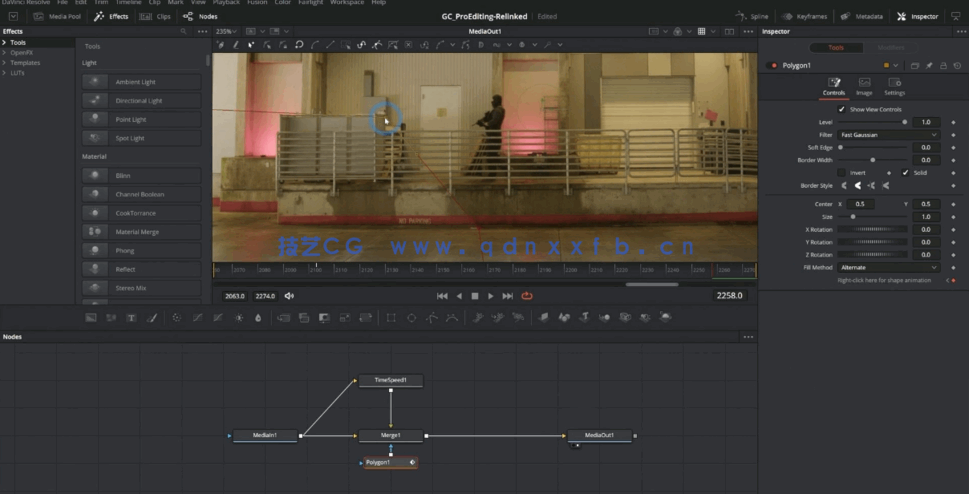The image size is (969, 494).
Task: Adjust the Border Width slider
Action: (873, 160)
